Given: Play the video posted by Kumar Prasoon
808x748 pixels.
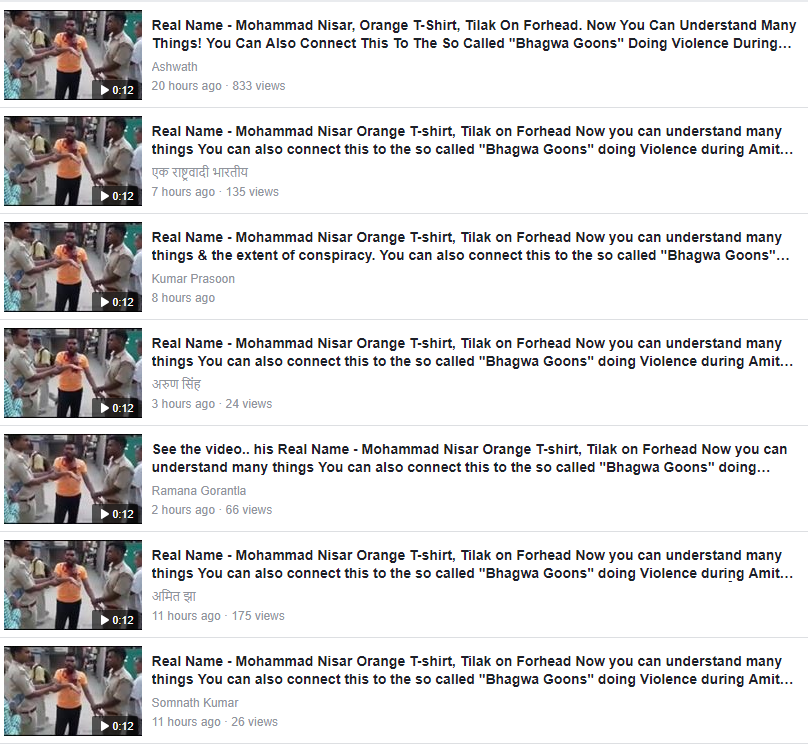Looking at the screenshot, I should (x=73, y=267).
